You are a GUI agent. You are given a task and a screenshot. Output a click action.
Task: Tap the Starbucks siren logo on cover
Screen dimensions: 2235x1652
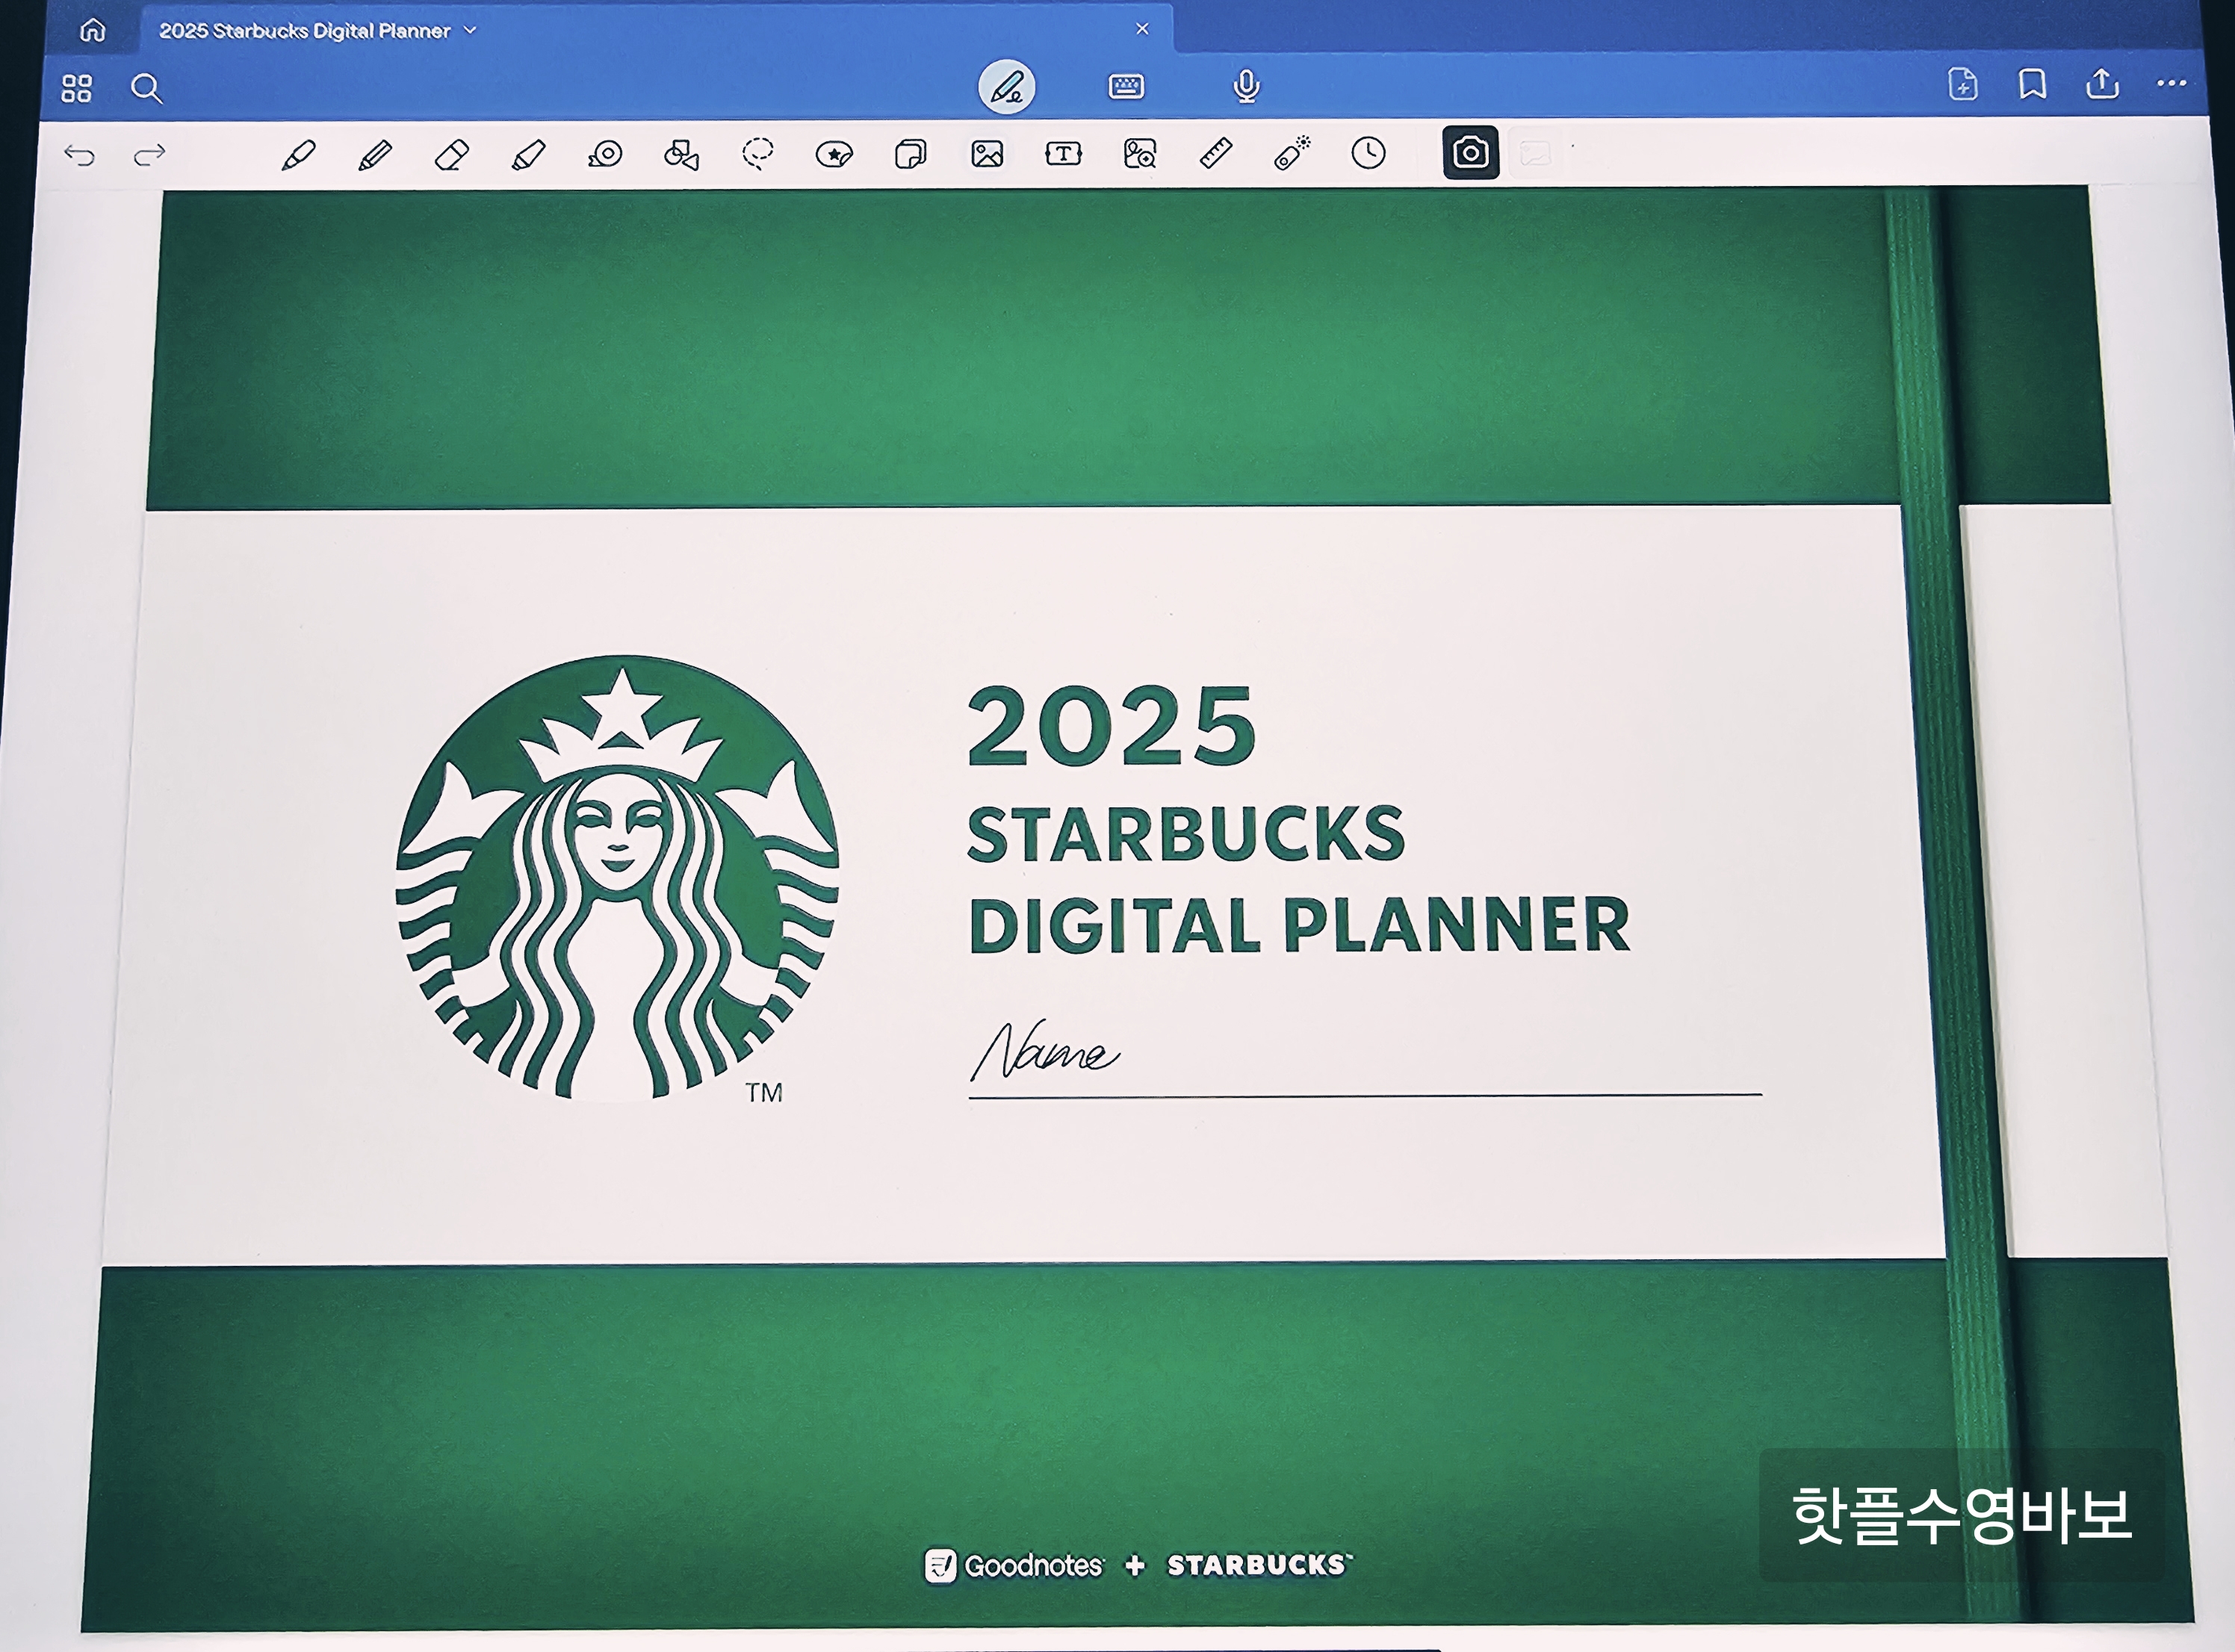tap(617, 878)
